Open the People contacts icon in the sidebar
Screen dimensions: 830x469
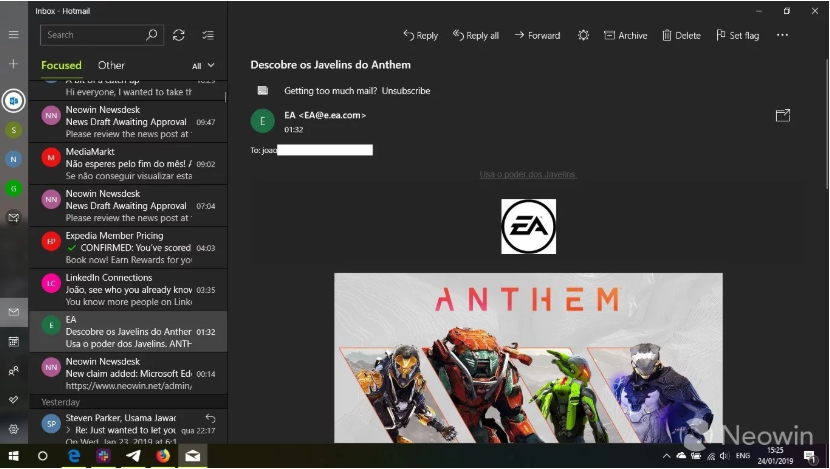point(14,370)
